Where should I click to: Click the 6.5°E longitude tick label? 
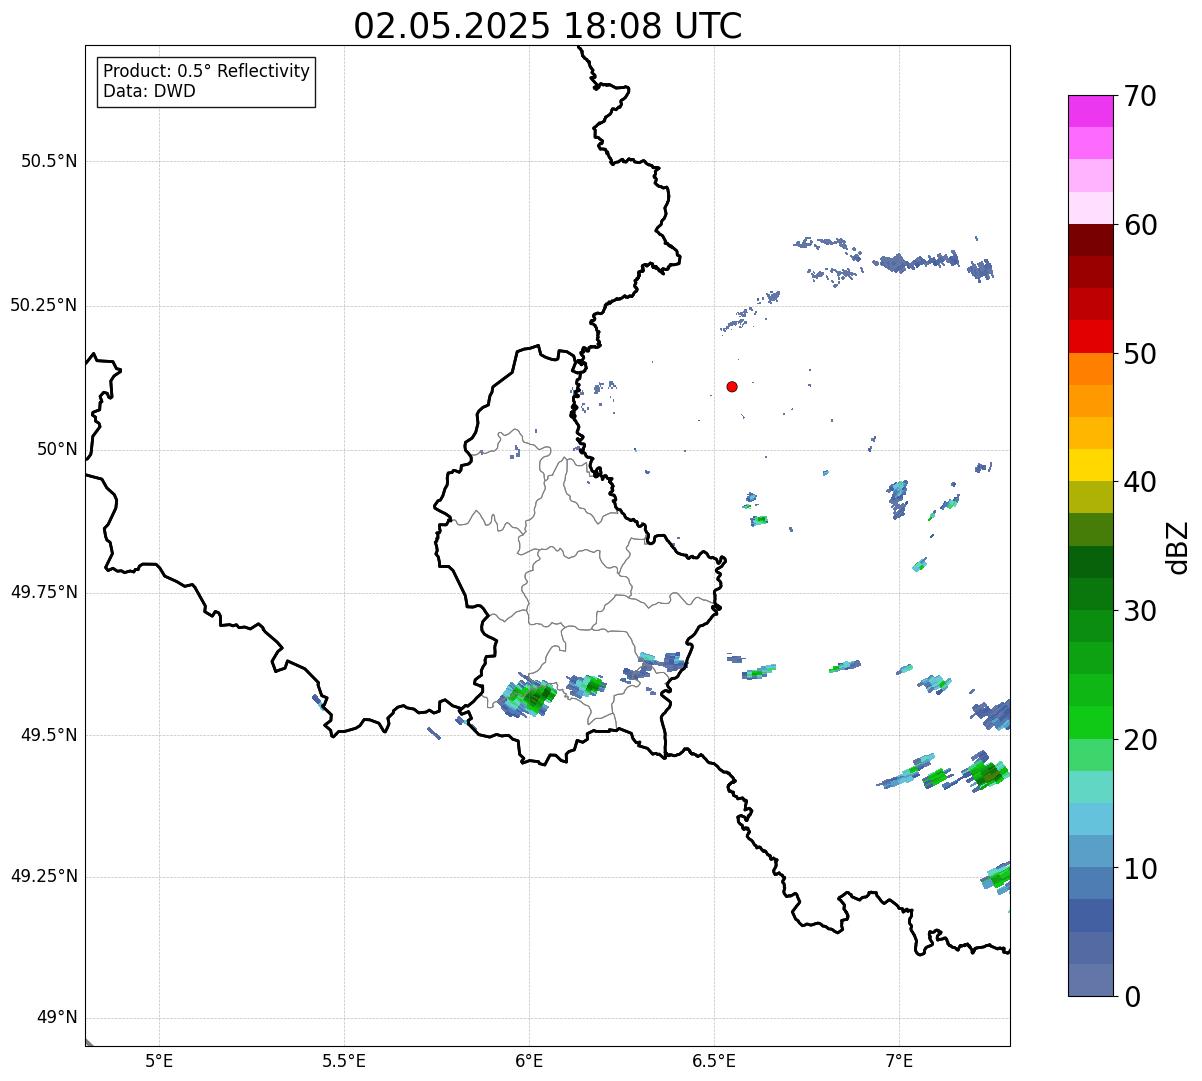(x=714, y=1061)
